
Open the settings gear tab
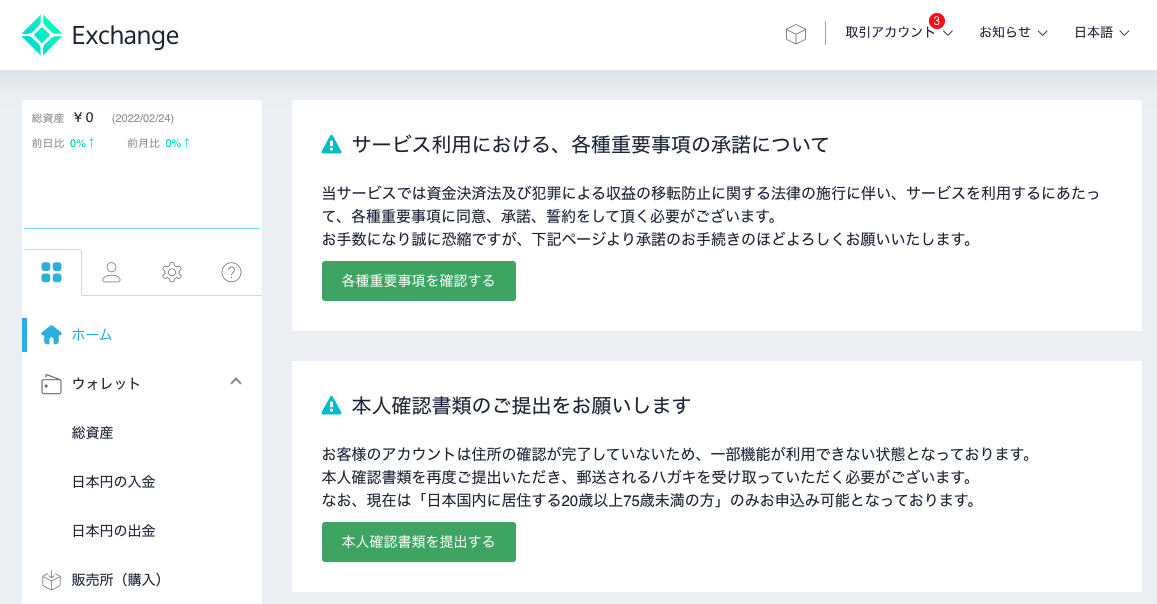coord(171,271)
